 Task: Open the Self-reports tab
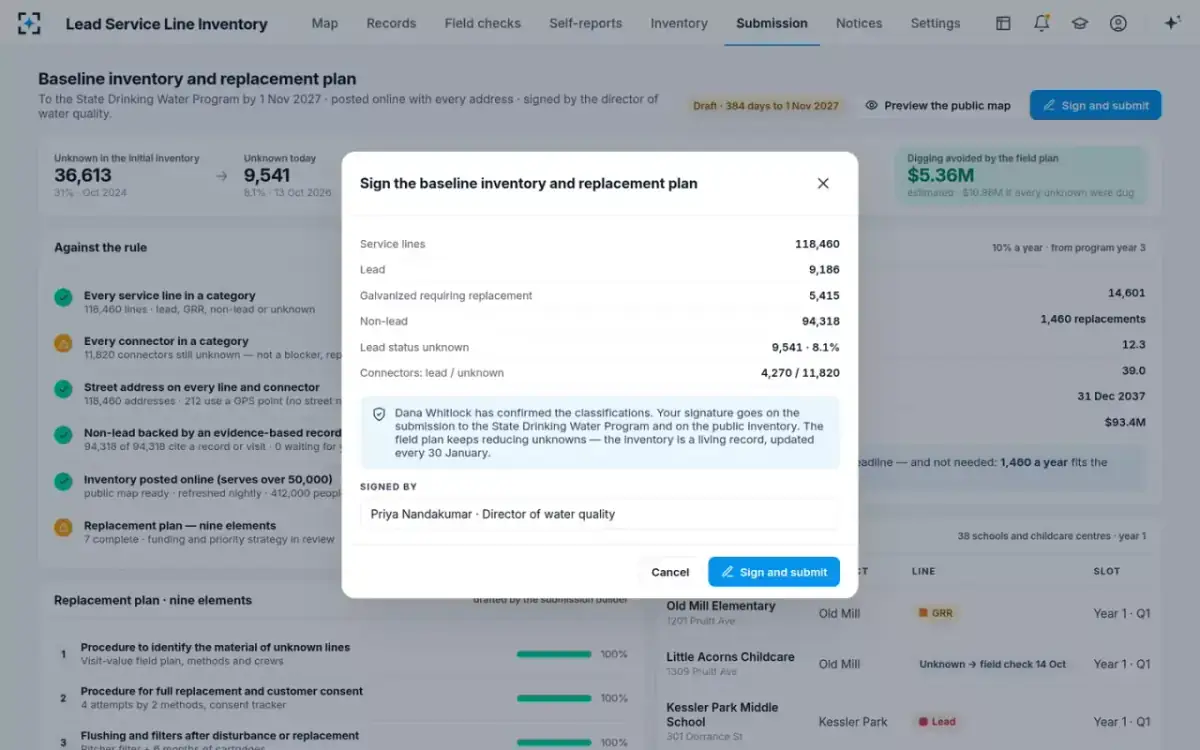(x=585, y=23)
